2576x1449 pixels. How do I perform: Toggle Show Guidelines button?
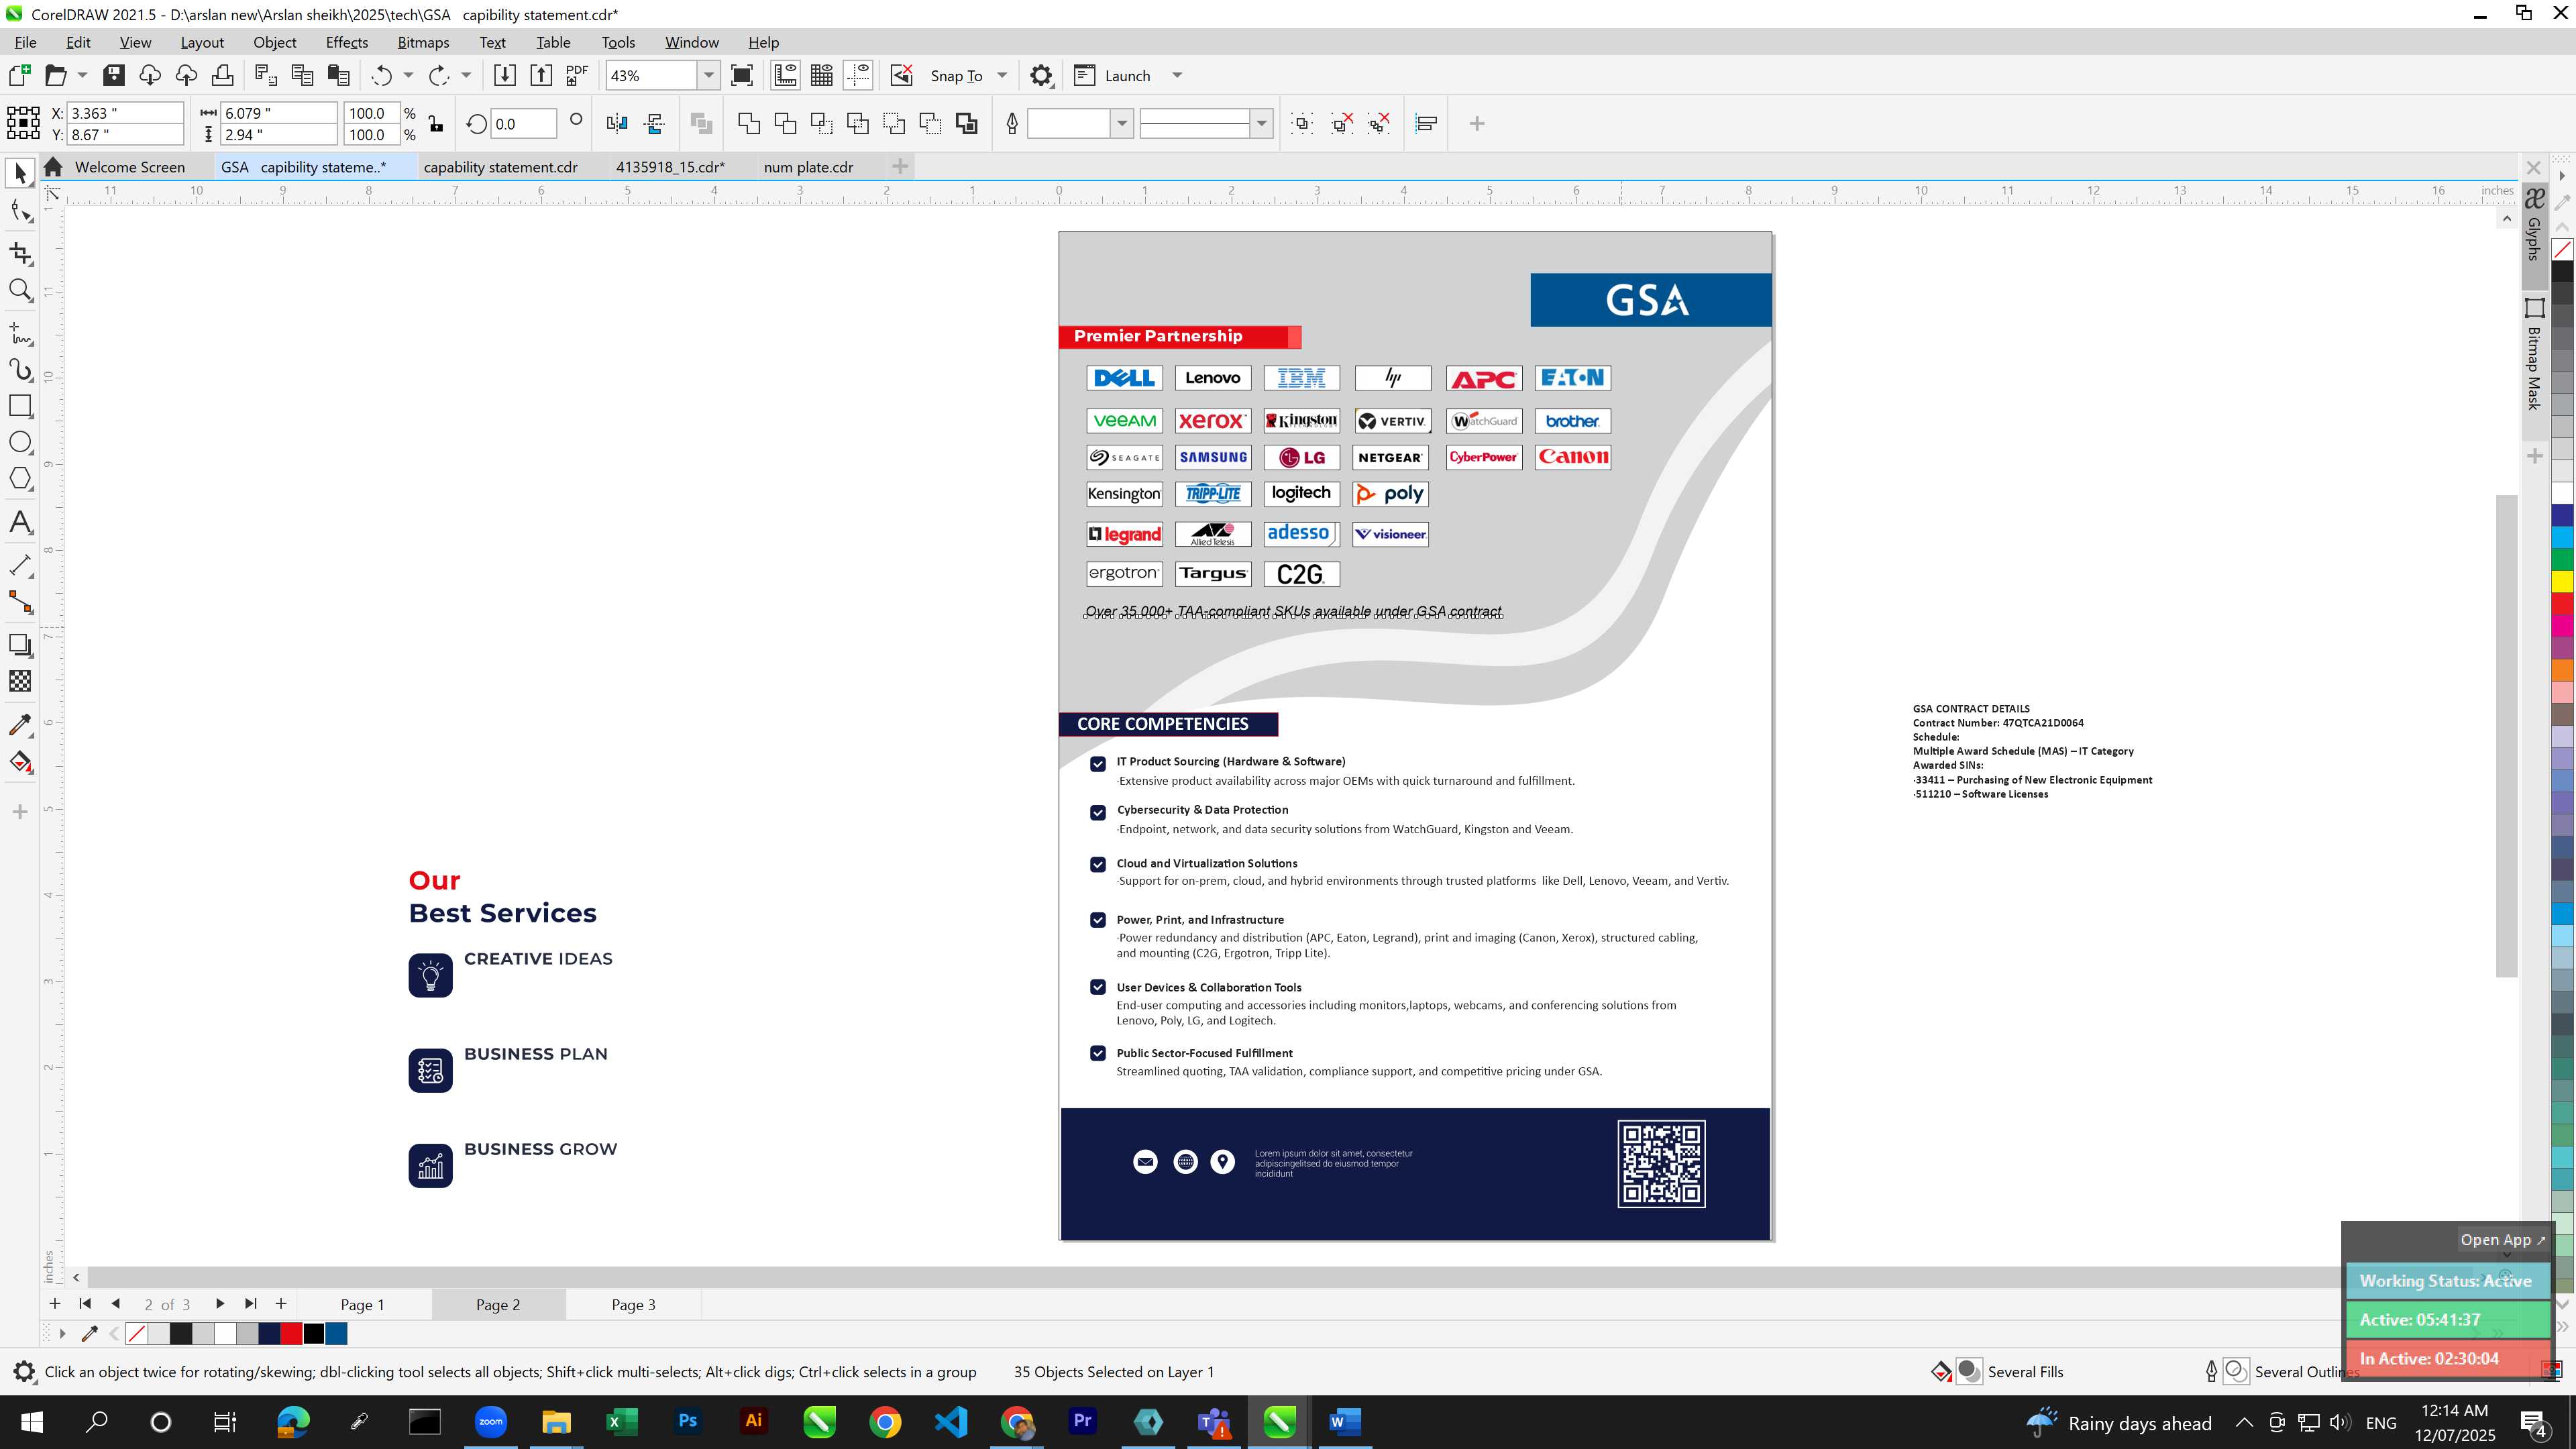tap(858, 75)
